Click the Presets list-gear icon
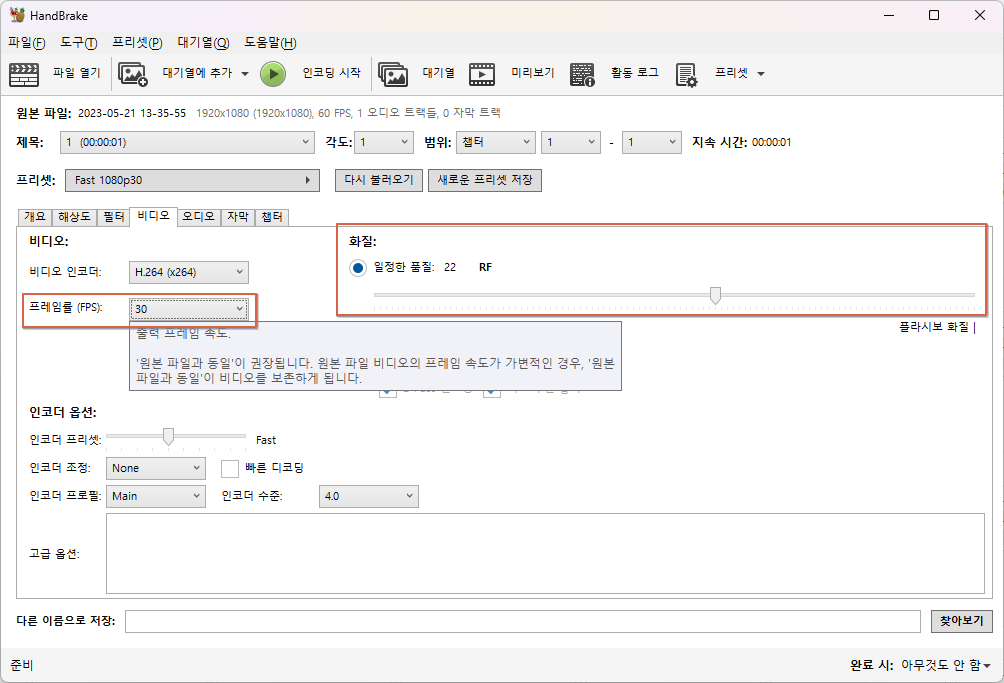 (686, 74)
